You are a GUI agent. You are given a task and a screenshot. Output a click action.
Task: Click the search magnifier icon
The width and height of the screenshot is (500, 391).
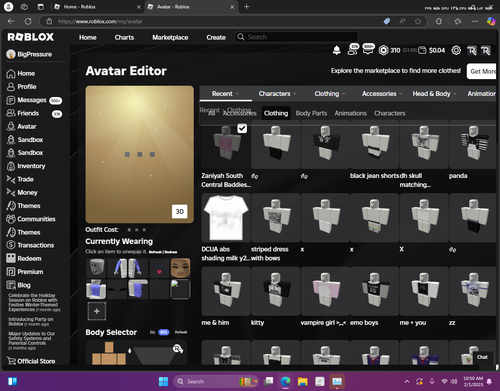[x=241, y=37]
